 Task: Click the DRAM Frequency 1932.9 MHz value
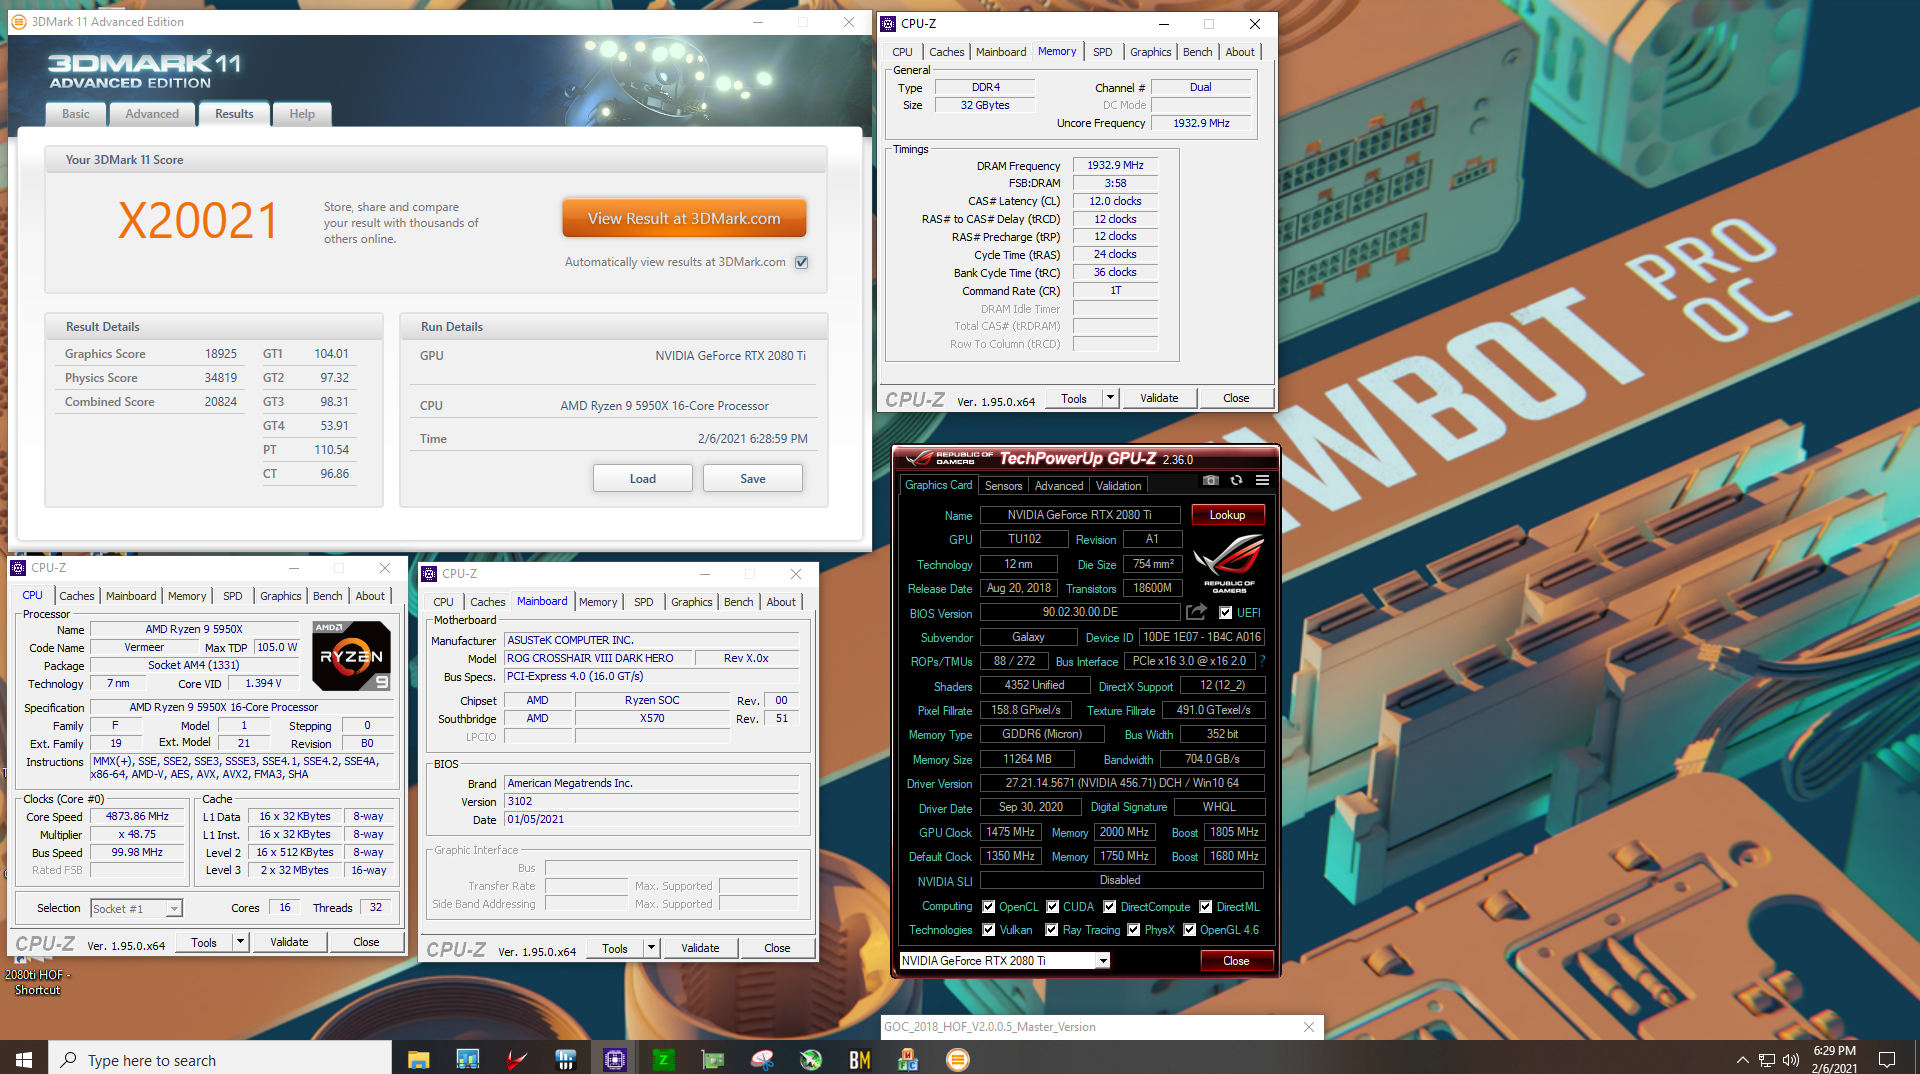[x=1115, y=165]
